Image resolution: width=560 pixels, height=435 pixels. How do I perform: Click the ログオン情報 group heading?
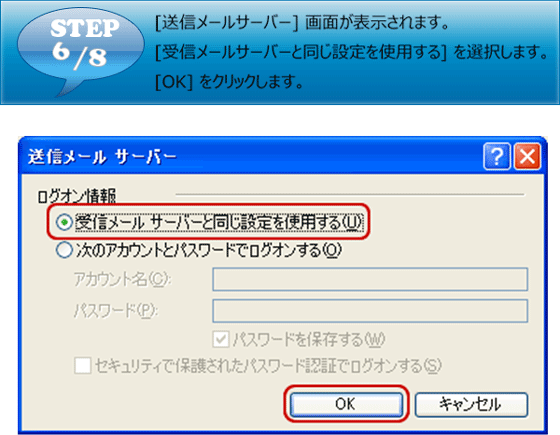tap(77, 196)
